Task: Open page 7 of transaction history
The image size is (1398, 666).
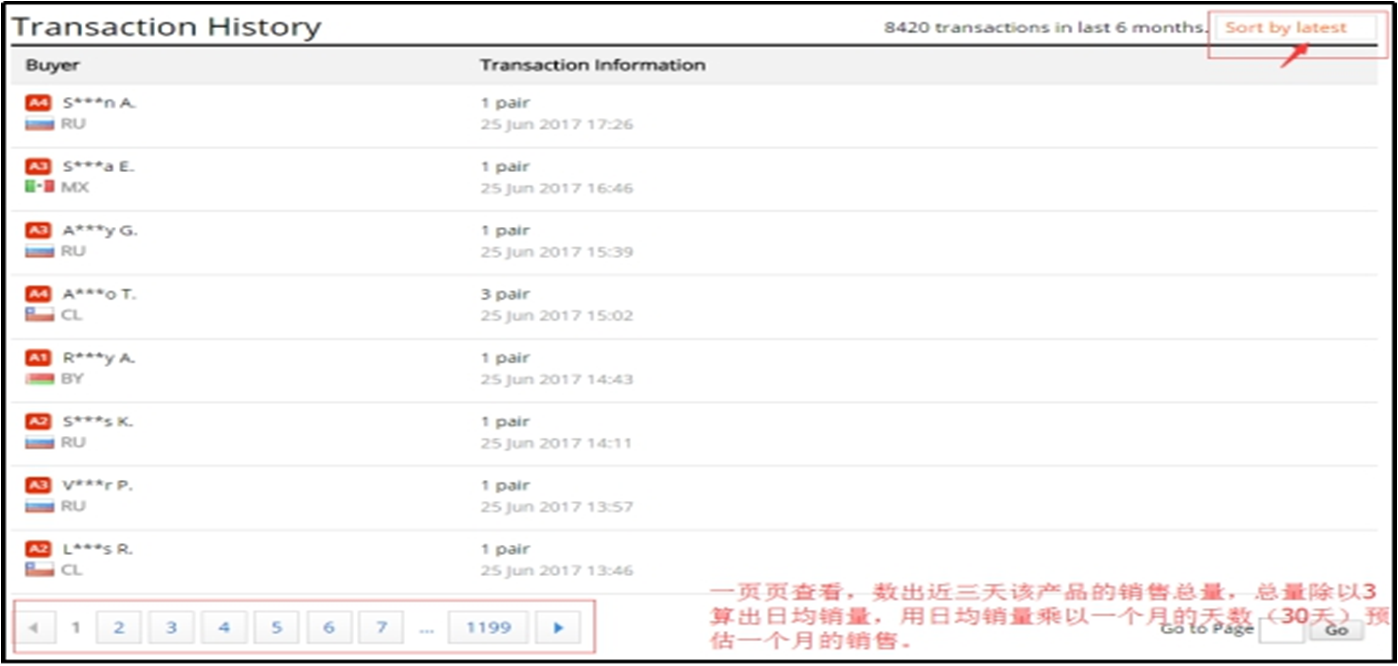Action: [381, 628]
